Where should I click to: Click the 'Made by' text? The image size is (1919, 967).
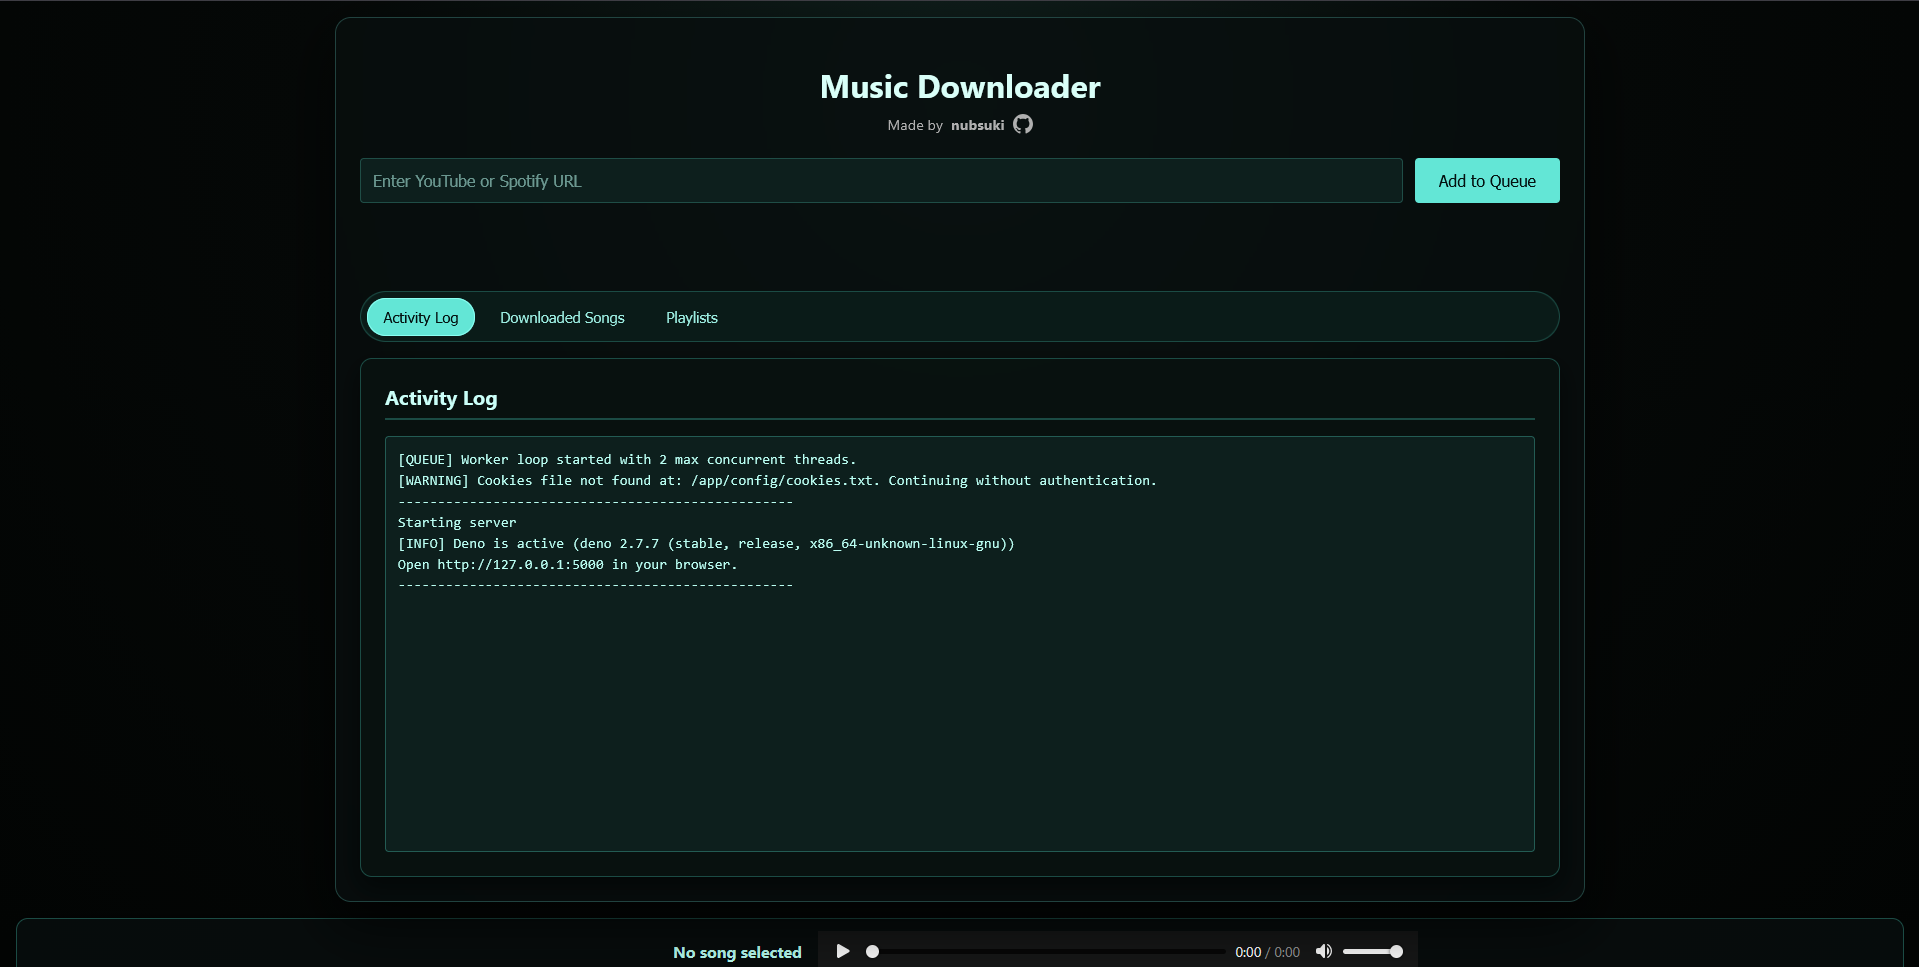pyautogui.click(x=915, y=125)
